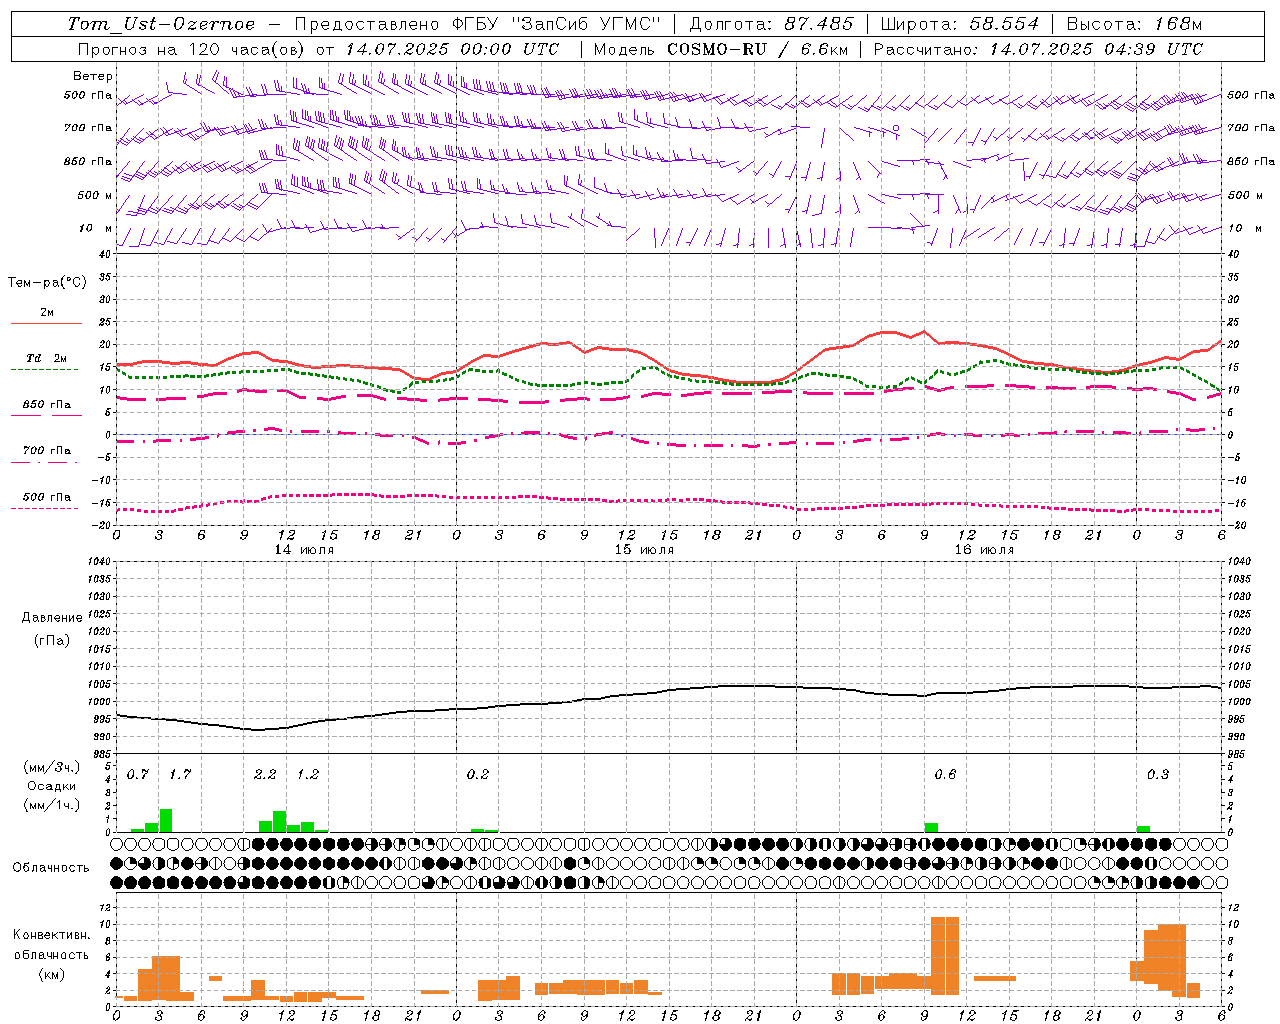The height and width of the screenshot is (1024, 1280).
Task: Click the date label 14 июля
Action: pos(304,550)
